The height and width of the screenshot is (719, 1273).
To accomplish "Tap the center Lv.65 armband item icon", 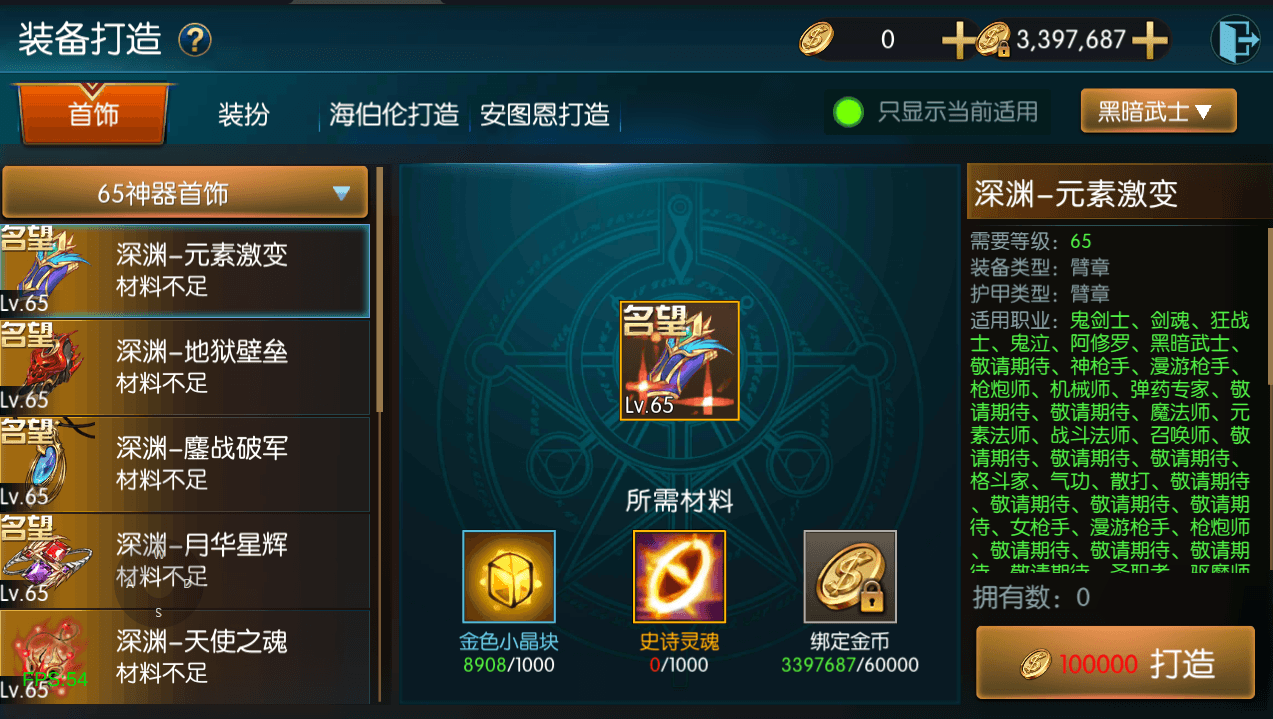I will point(680,361).
